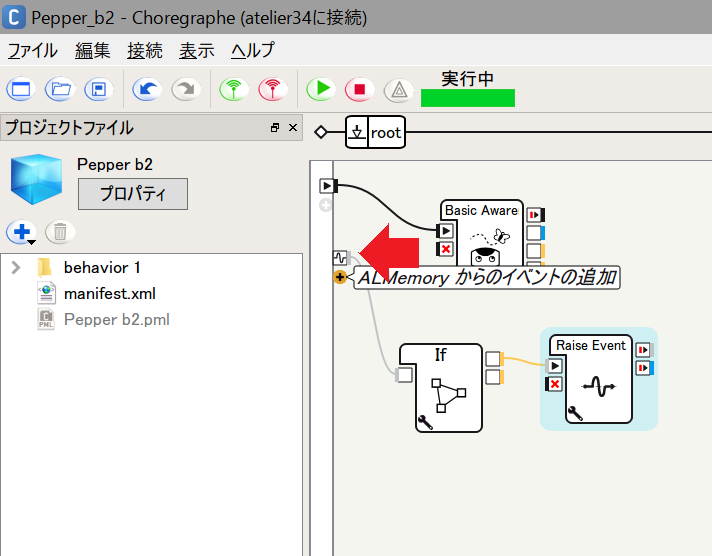Viewport: 712px width, 556px height.
Task: Click the Pepper b2 blue cube icon
Action: pos(36,179)
